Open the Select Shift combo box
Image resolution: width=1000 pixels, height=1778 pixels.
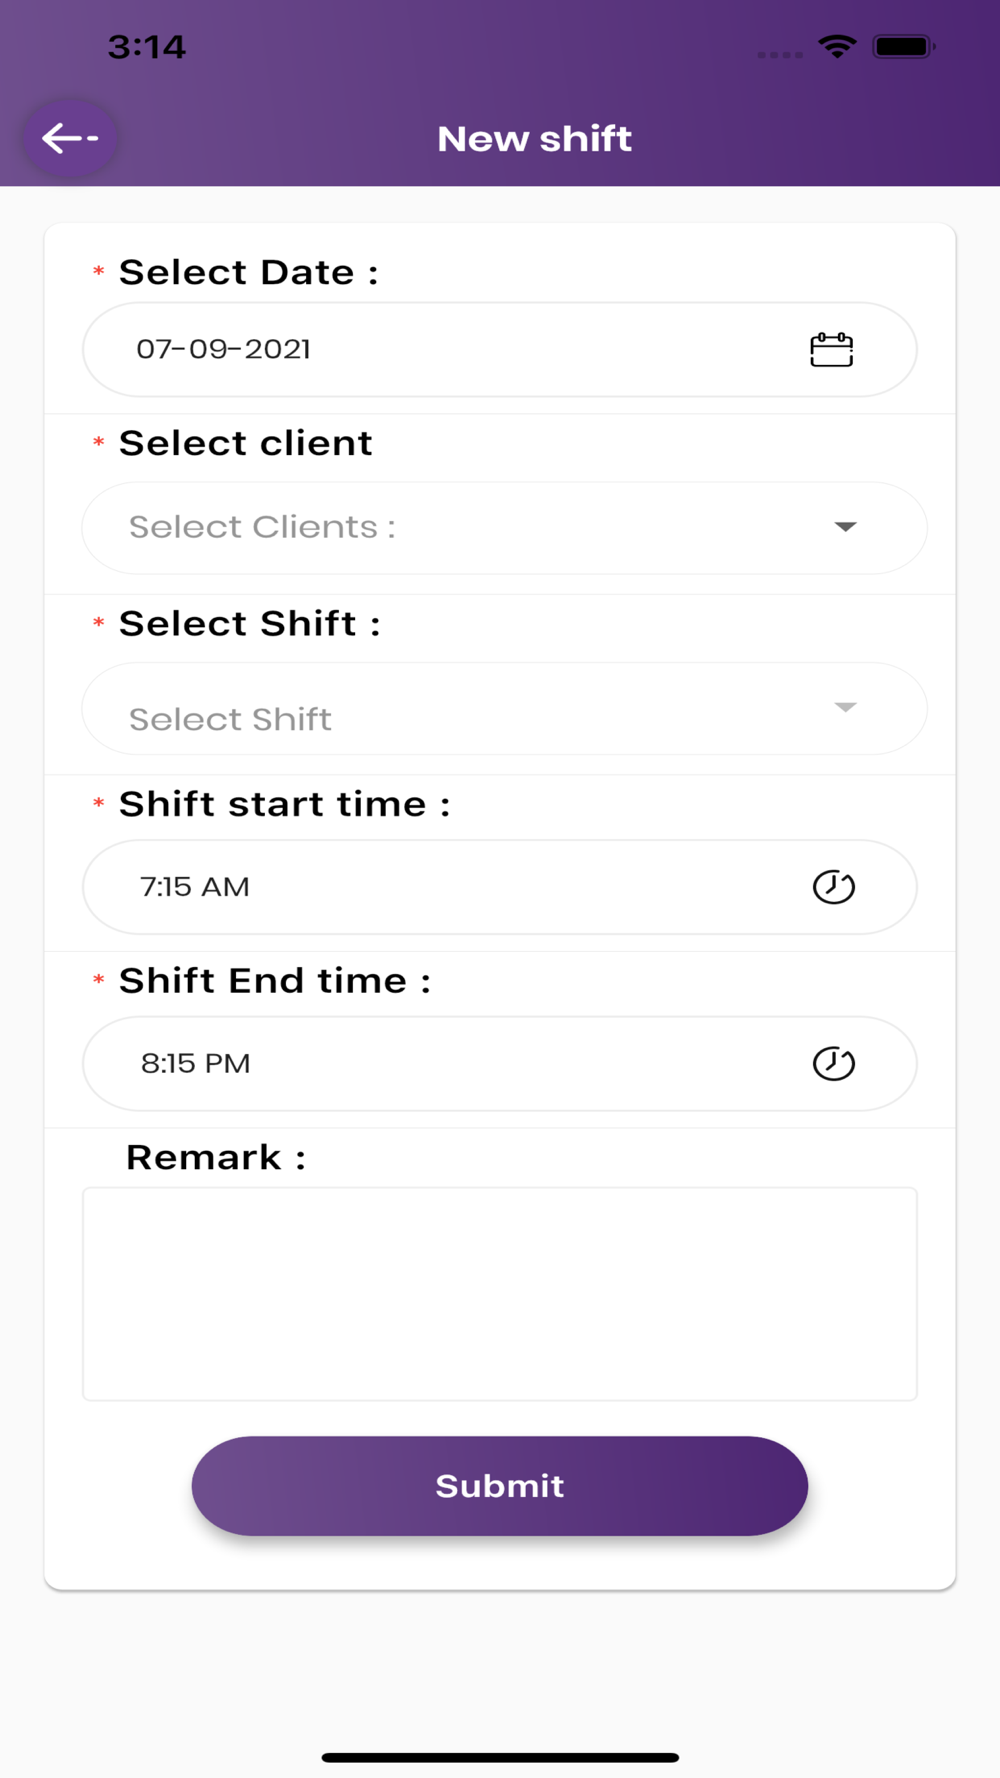[504, 708]
